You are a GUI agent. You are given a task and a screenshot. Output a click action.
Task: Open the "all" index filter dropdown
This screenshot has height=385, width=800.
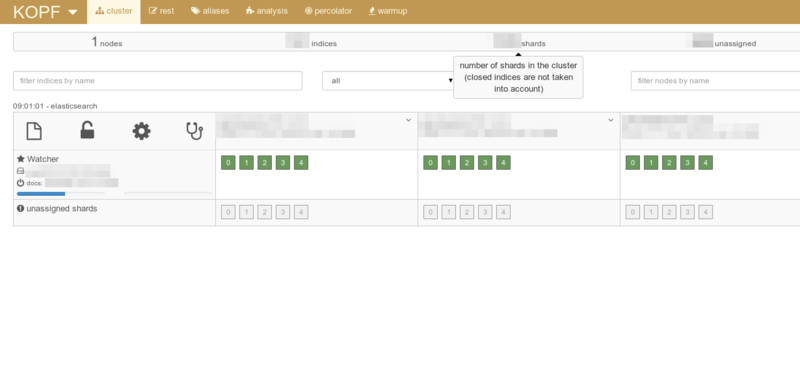[x=389, y=81]
